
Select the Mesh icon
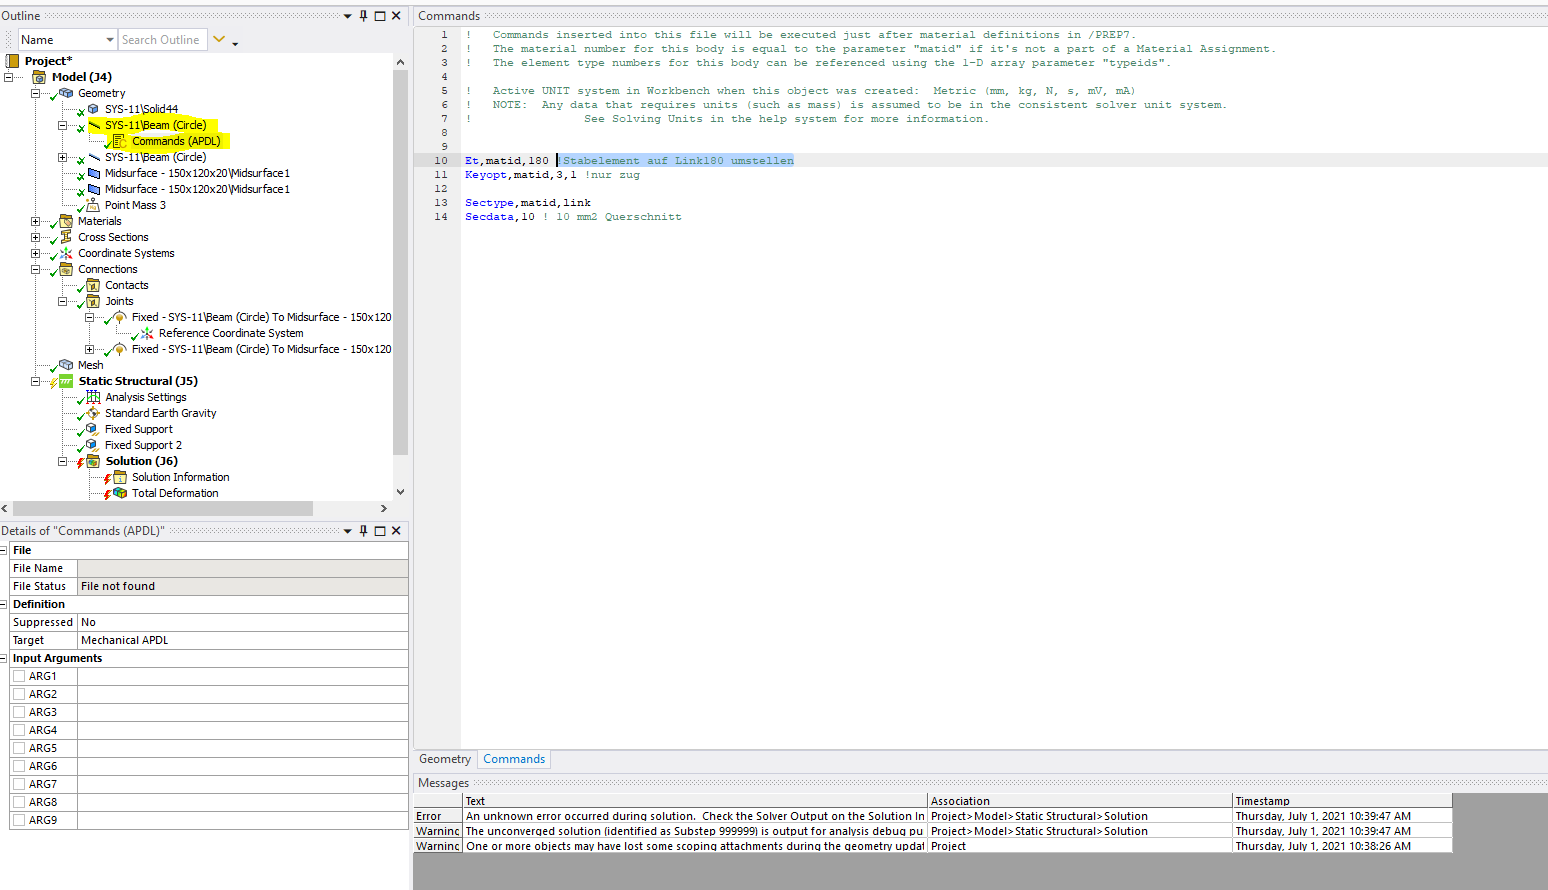pyautogui.click(x=66, y=365)
